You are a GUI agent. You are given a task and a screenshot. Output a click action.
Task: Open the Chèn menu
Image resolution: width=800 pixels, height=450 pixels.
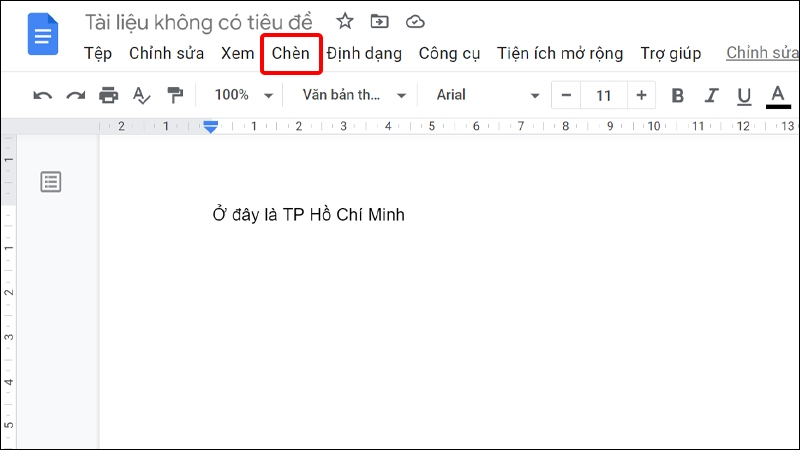pos(291,54)
